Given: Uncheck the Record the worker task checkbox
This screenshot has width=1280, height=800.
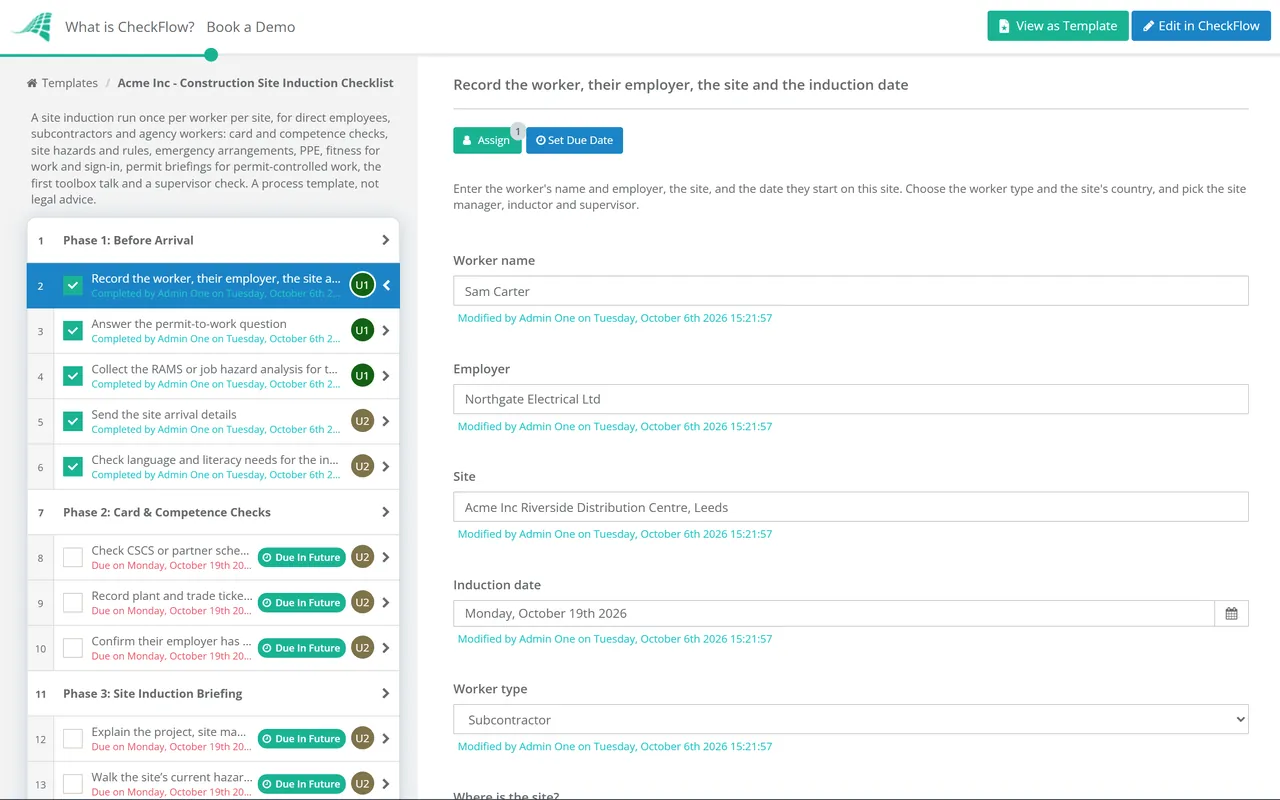Looking at the screenshot, I should point(73,285).
